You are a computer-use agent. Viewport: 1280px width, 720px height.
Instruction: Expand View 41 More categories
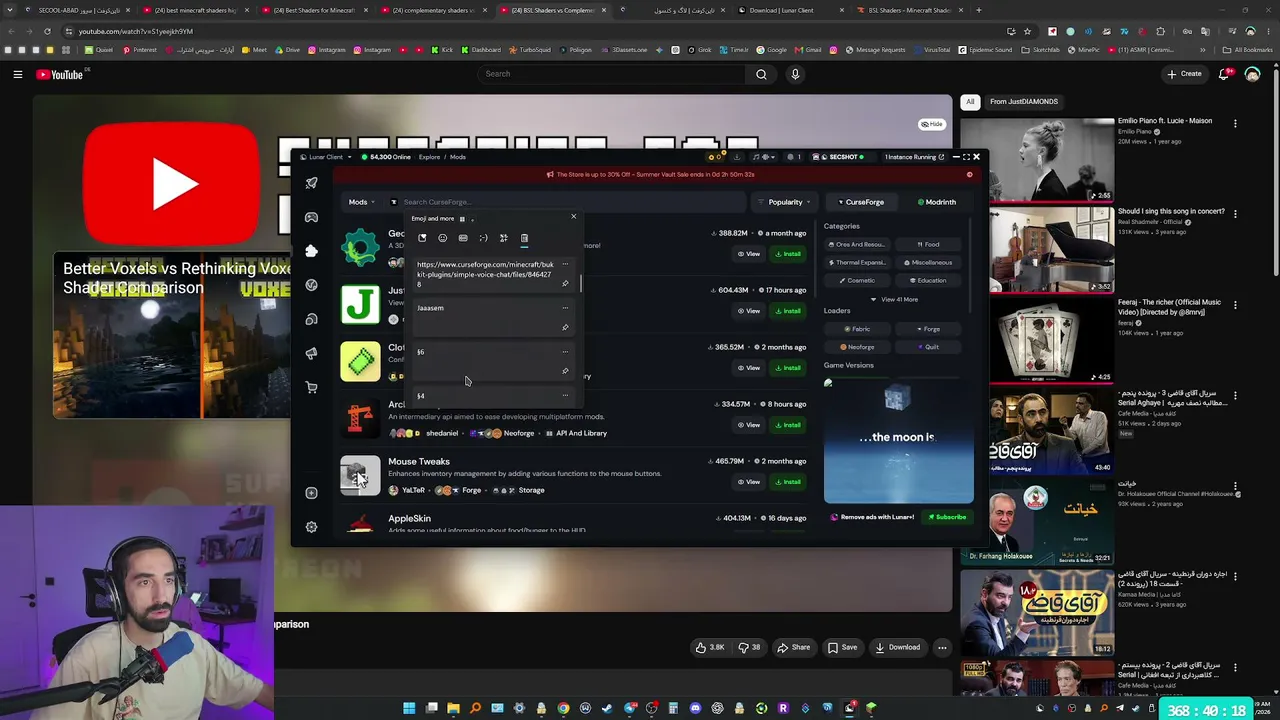pyautogui.click(x=895, y=299)
